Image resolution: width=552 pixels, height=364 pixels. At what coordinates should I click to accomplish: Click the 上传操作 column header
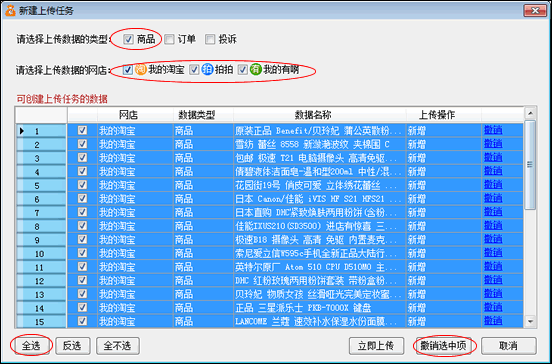444,115
